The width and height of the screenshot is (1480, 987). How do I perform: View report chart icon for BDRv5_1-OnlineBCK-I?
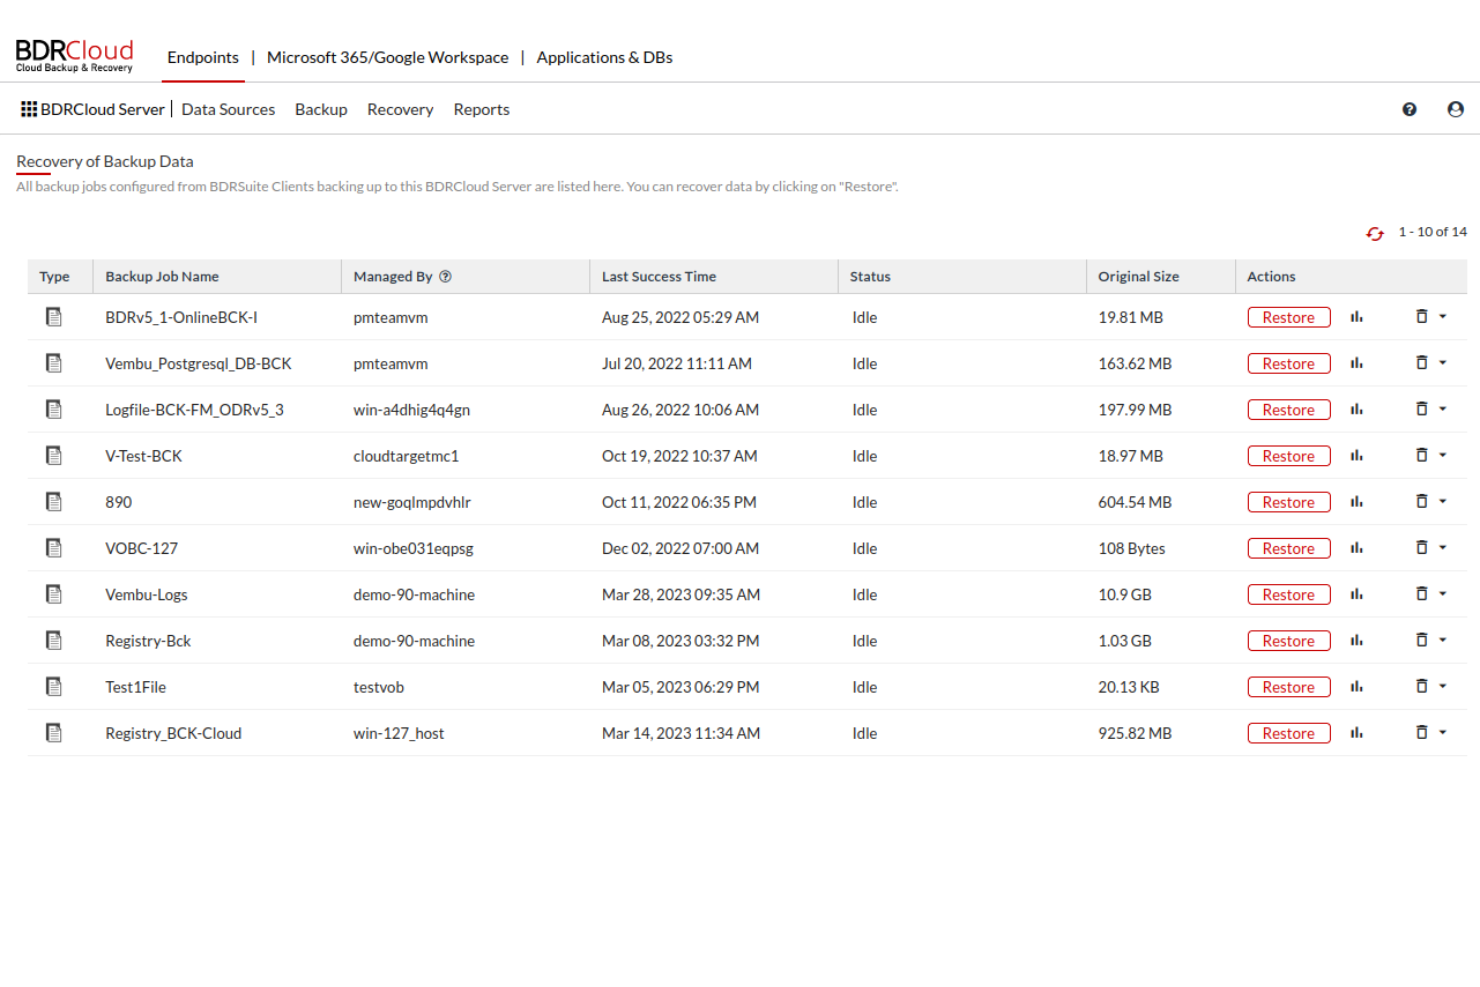click(1356, 317)
